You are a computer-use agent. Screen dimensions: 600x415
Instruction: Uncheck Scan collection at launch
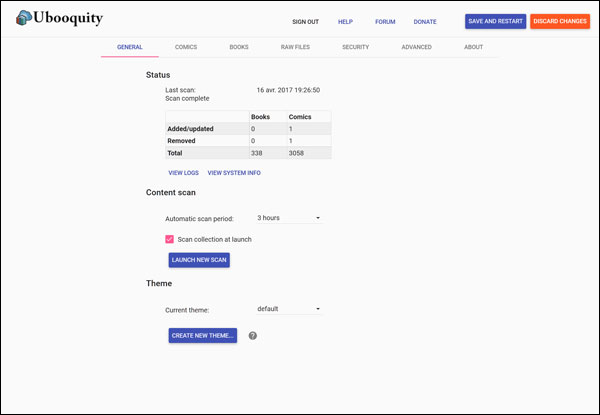click(x=170, y=239)
